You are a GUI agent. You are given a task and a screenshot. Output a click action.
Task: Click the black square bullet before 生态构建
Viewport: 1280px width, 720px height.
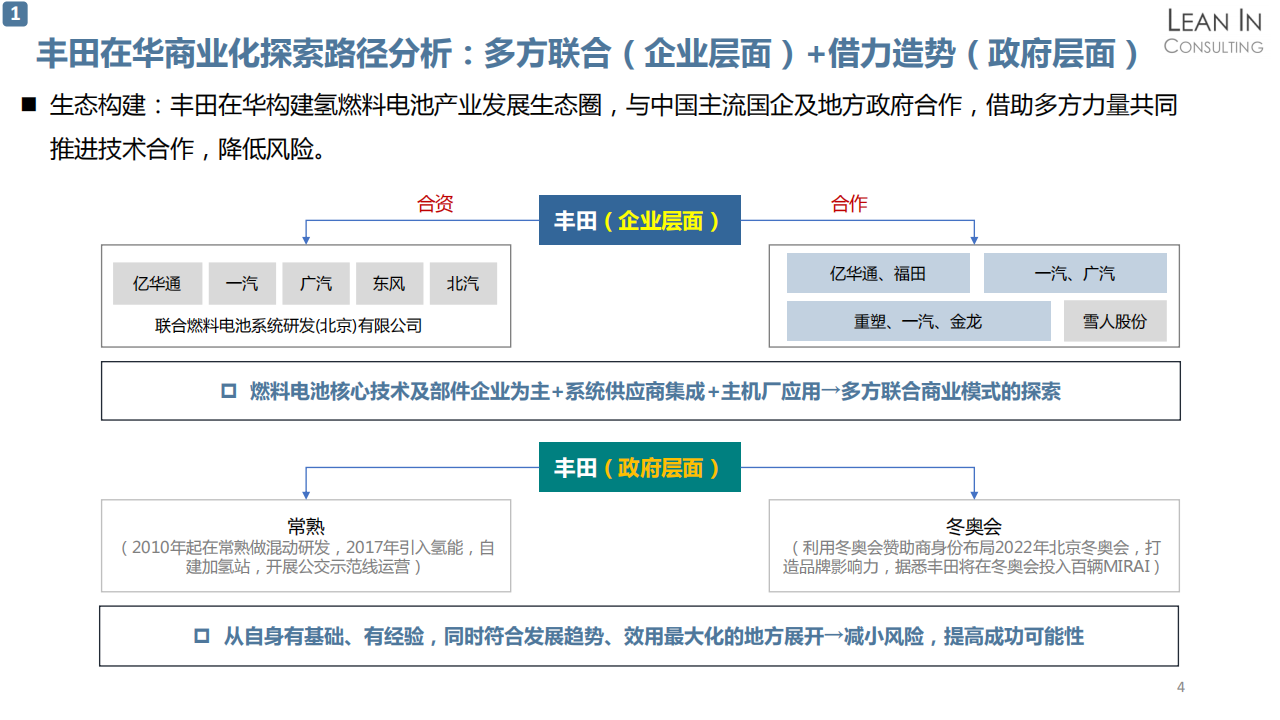click(x=28, y=105)
